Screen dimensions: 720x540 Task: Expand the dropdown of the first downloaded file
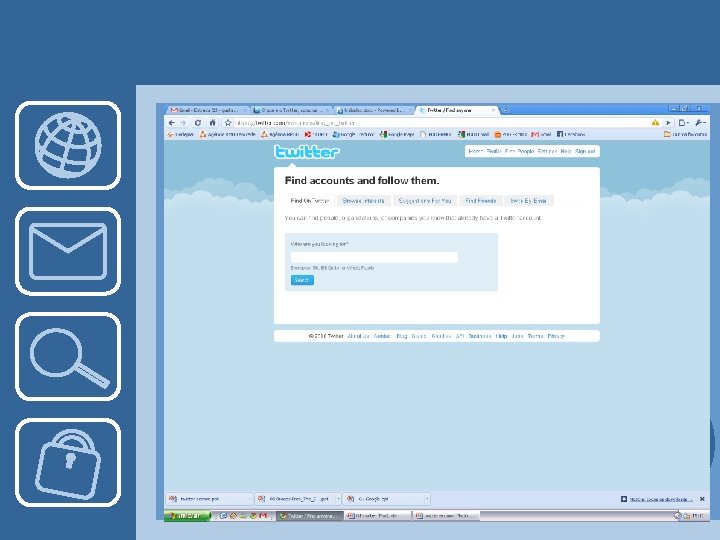pos(249,499)
